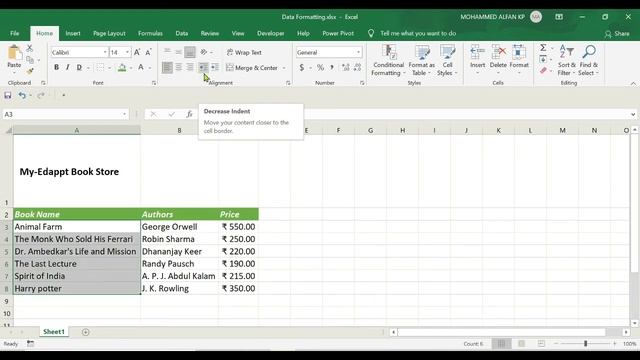Viewport: 640px width, 360px height.
Task: Switch to the Insert tab
Action: [x=73, y=33]
